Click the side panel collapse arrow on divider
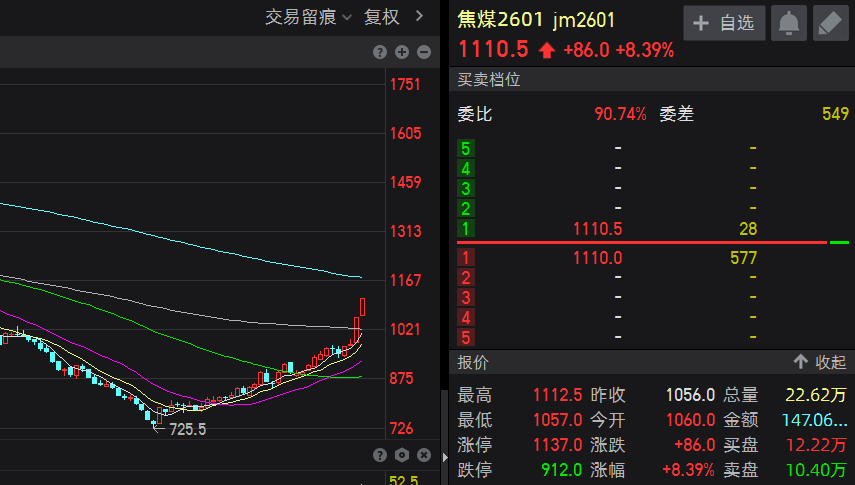Viewport: 855px width, 485px height. 444,457
